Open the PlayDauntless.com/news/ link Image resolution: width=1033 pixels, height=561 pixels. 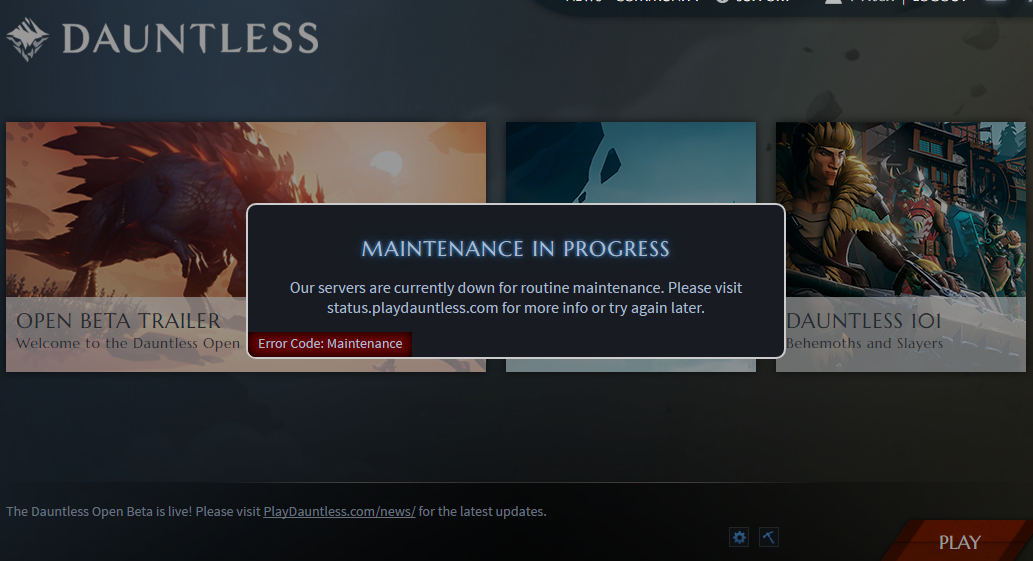339,512
